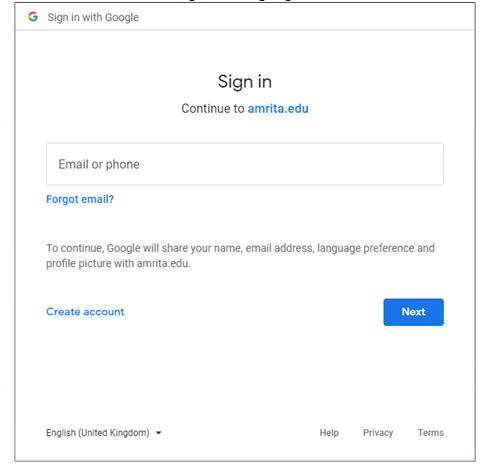
Task: Focus the Email or phone field
Action: click(x=245, y=164)
